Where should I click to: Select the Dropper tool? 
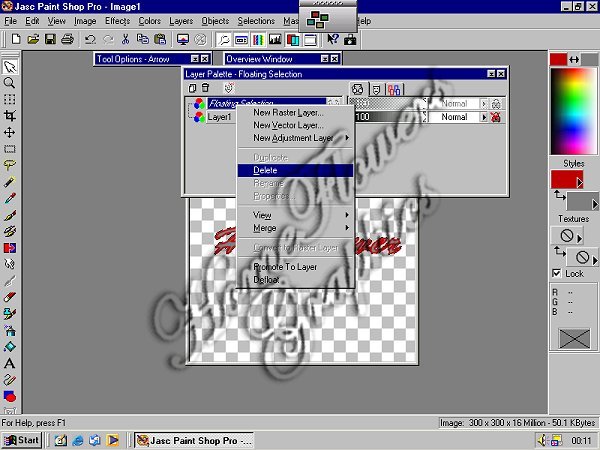[x=10, y=198]
